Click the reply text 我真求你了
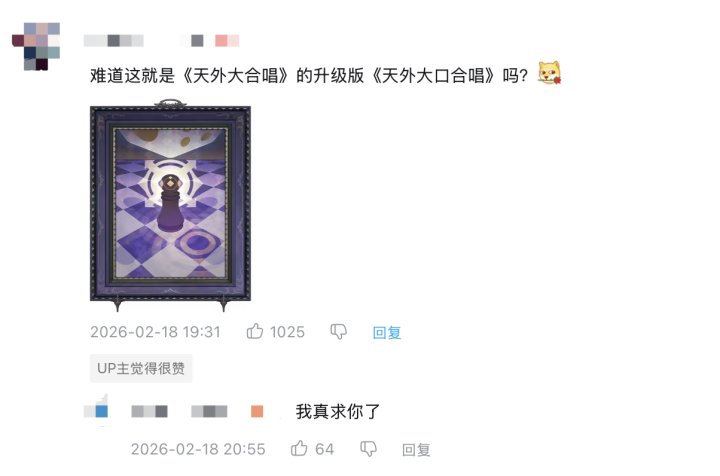Image resolution: width=720 pixels, height=476 pixels. pos(338,411)
